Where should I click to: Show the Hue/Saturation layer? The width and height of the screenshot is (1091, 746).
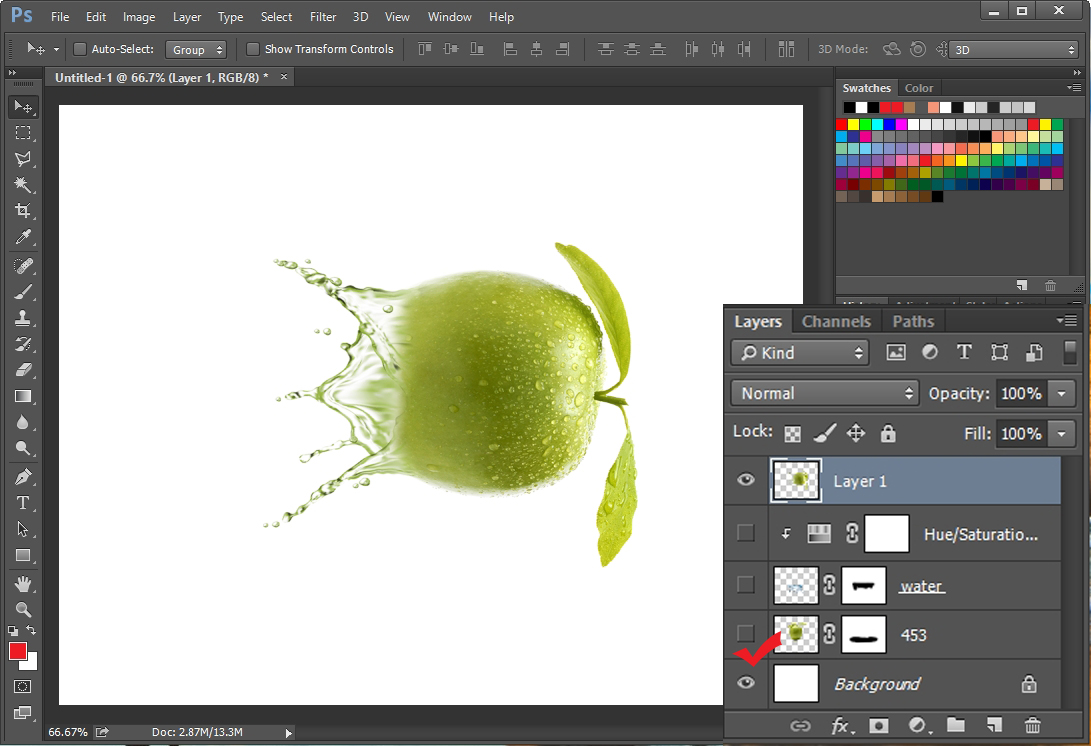pos(746,533)
